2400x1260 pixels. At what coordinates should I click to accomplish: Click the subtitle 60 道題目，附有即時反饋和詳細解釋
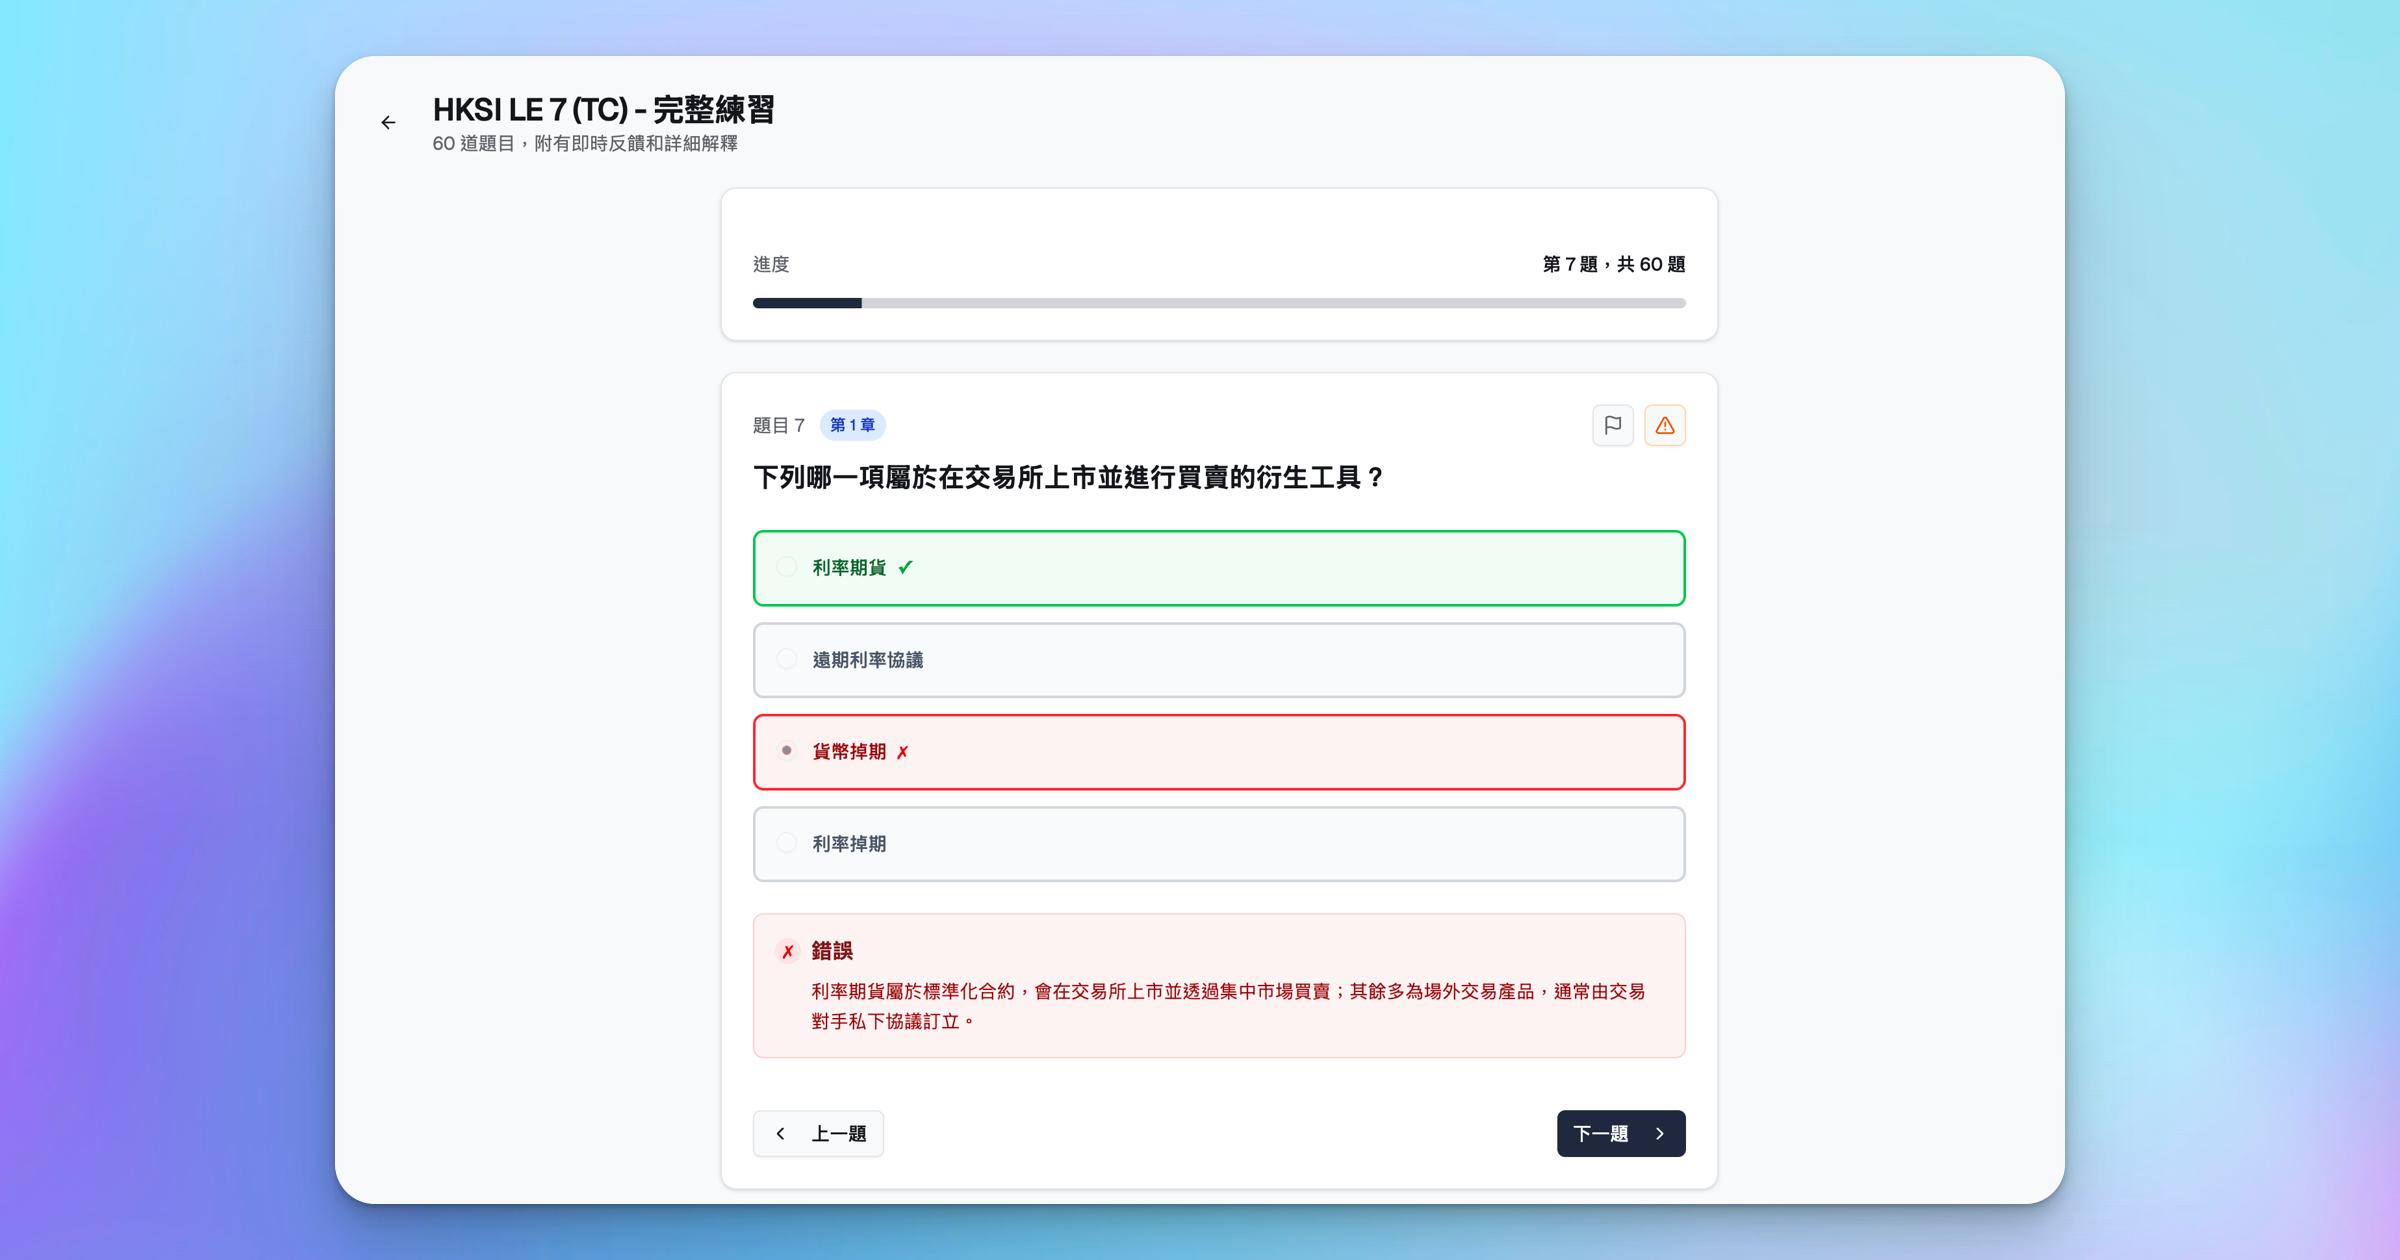point(585,144)
